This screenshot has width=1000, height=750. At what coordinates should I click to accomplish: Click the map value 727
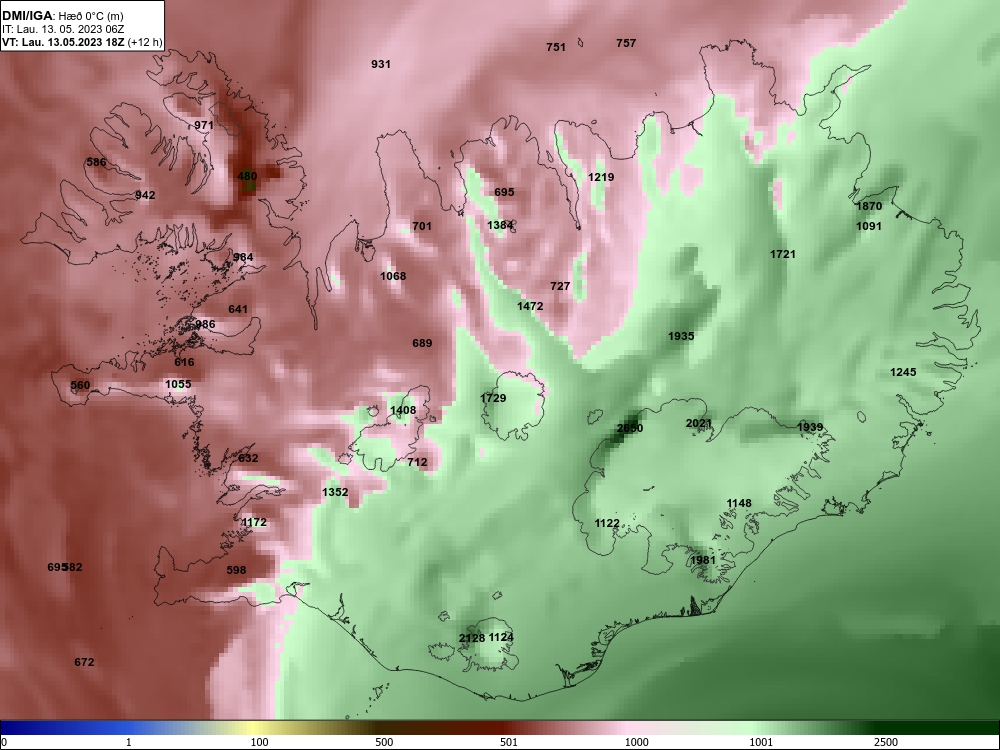pyautogui.click(x=560, y=286)
